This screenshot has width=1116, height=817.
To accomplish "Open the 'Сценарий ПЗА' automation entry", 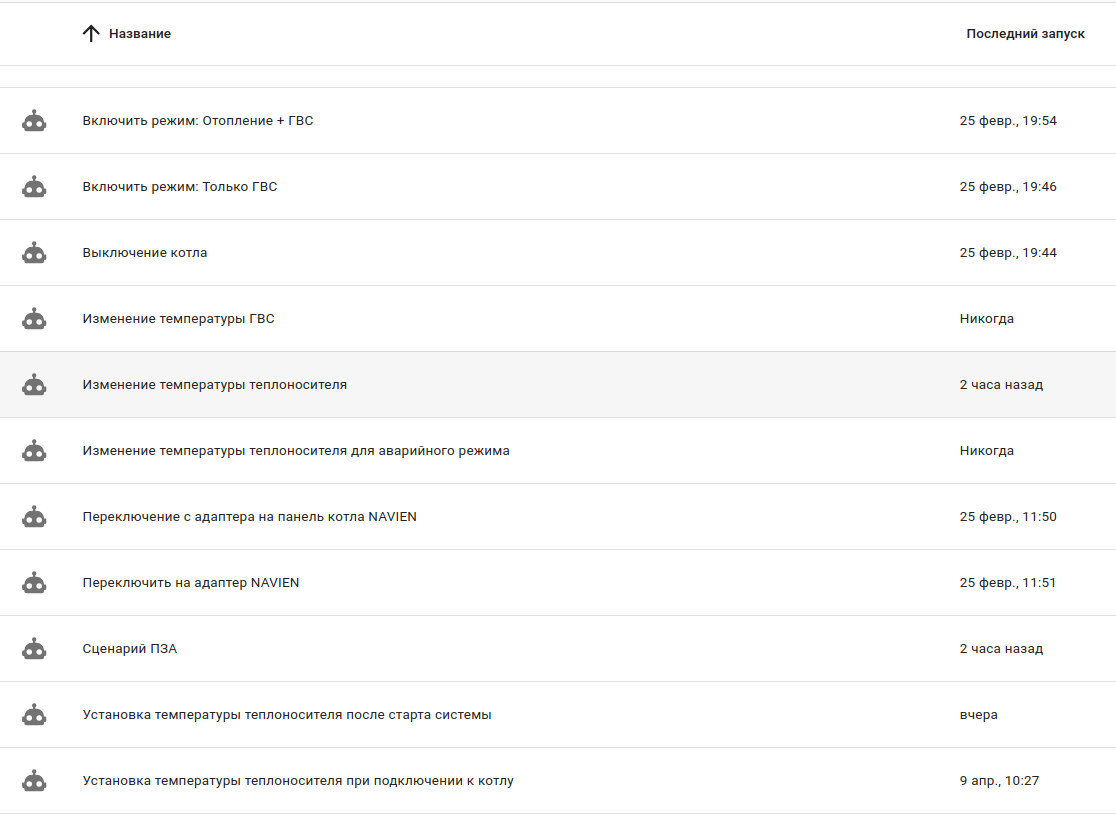I will click(x=130, y=649).
